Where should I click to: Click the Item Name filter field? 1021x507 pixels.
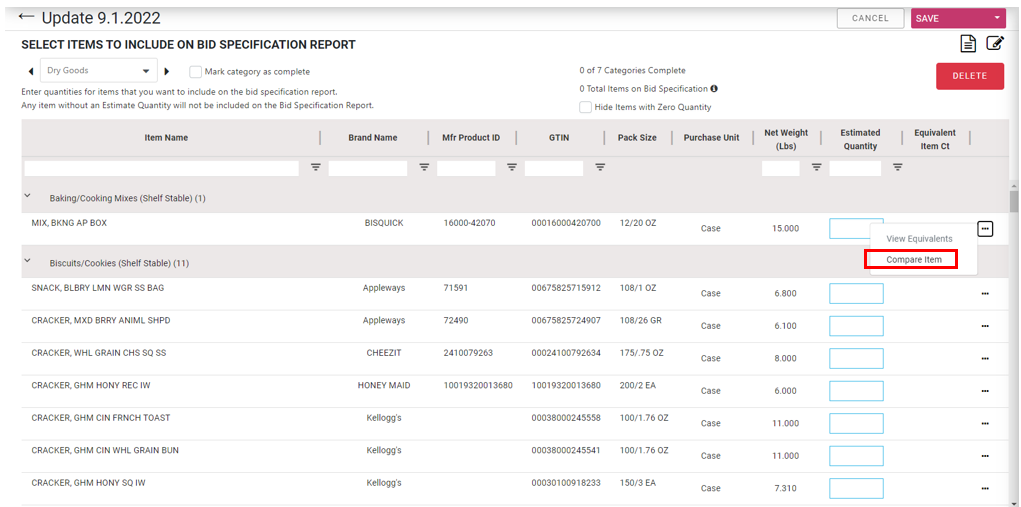pos(161,169)
